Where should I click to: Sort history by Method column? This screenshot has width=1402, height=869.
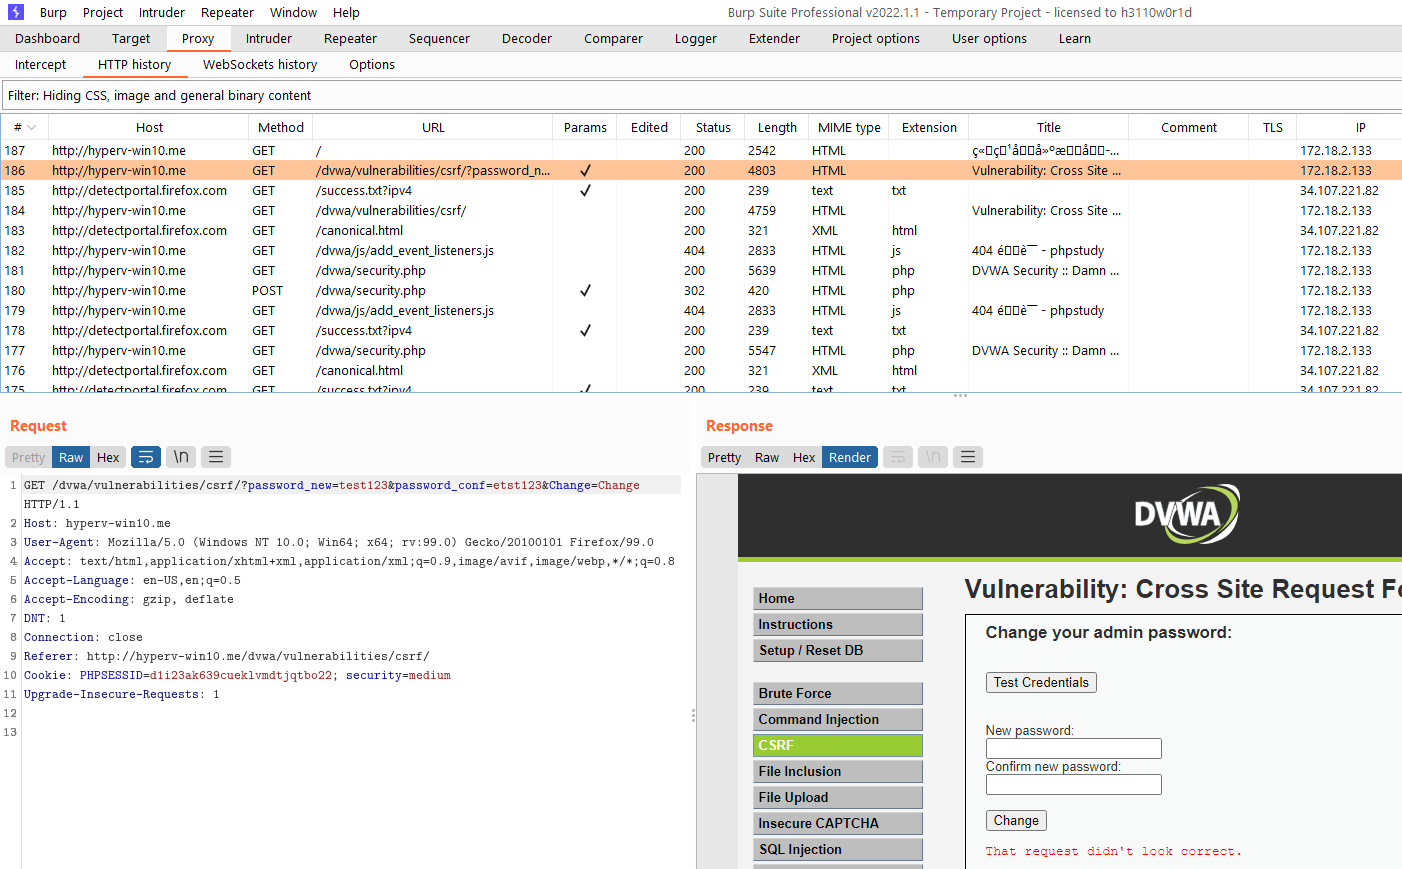point(281,127)
